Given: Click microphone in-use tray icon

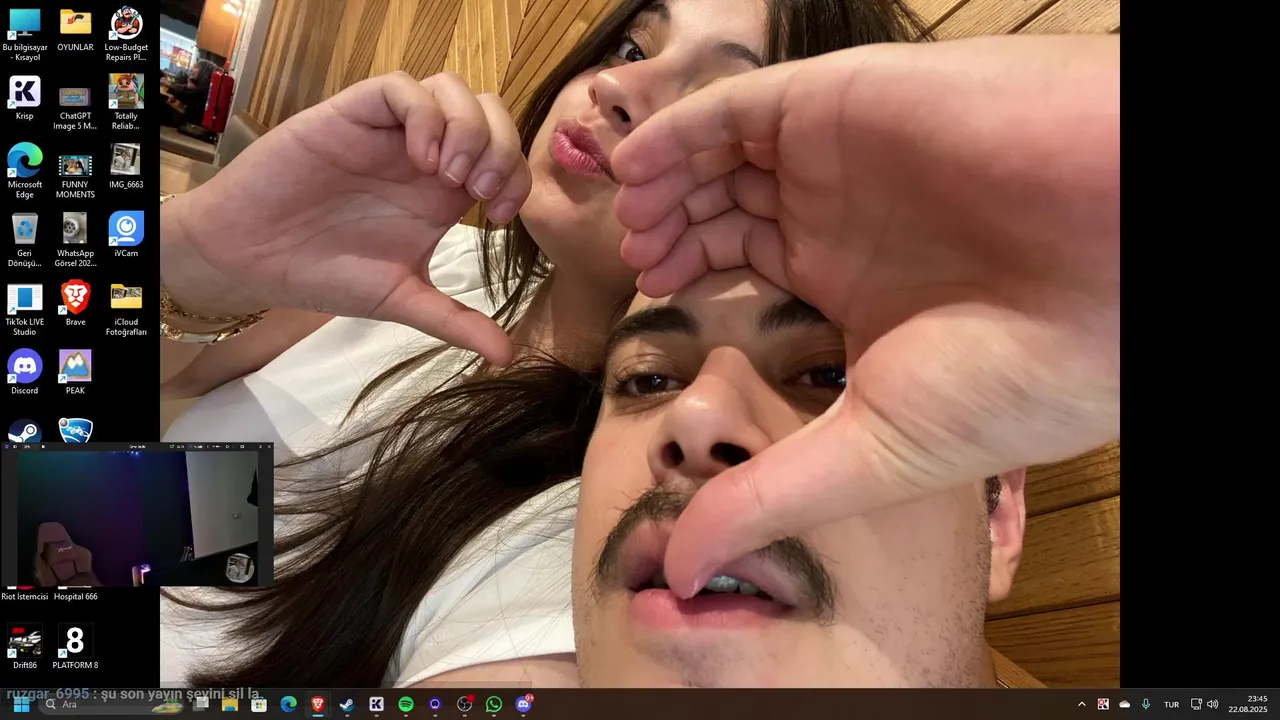Looking at the screenshot, I should [1146, 704].
